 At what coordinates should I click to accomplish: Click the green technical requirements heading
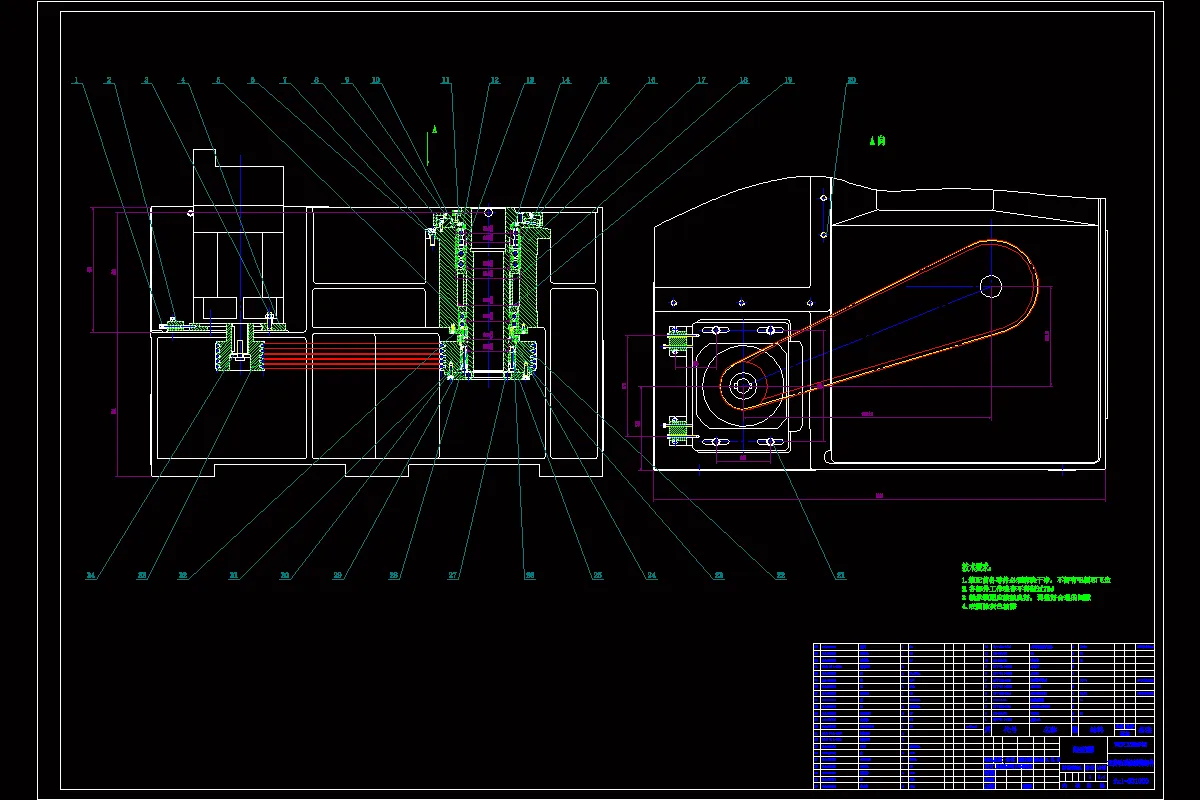point(975,567)
